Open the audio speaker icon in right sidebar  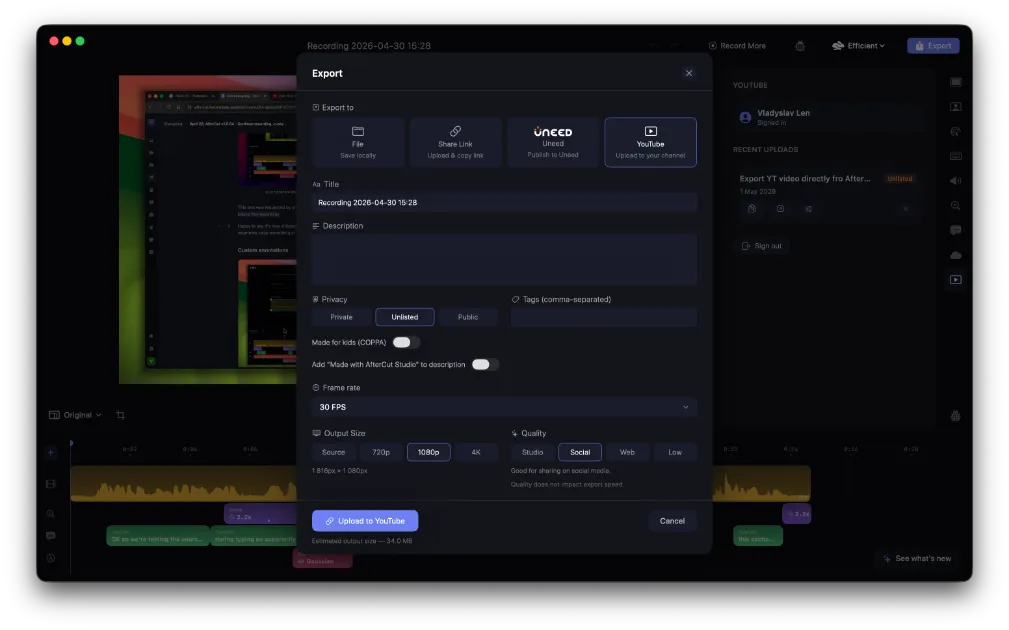point(956,181)
